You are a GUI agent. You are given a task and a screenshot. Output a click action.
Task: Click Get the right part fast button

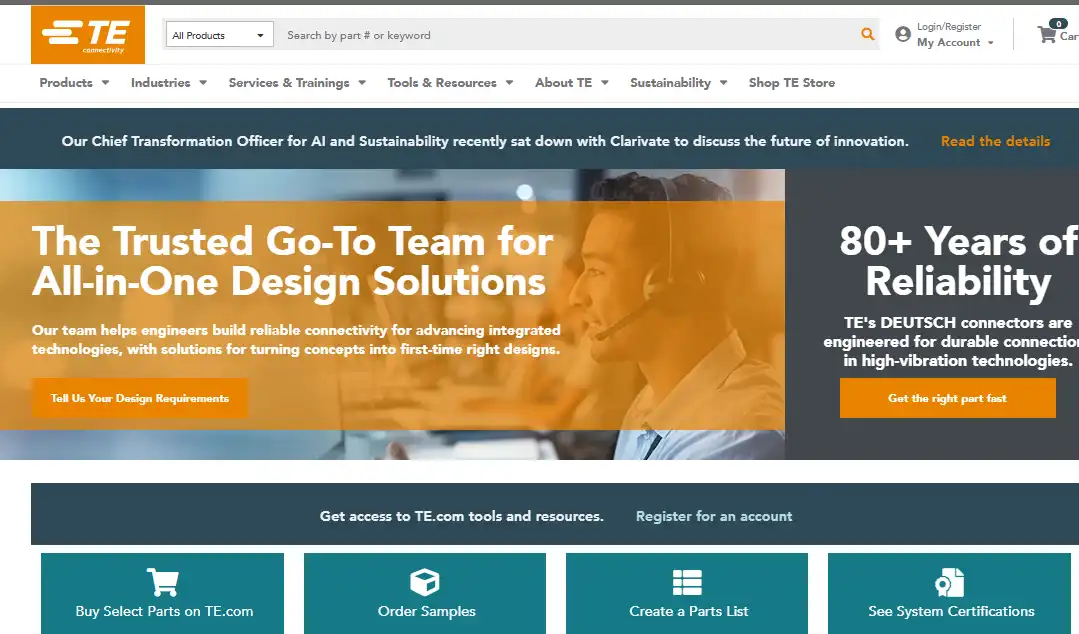point(948,398)
